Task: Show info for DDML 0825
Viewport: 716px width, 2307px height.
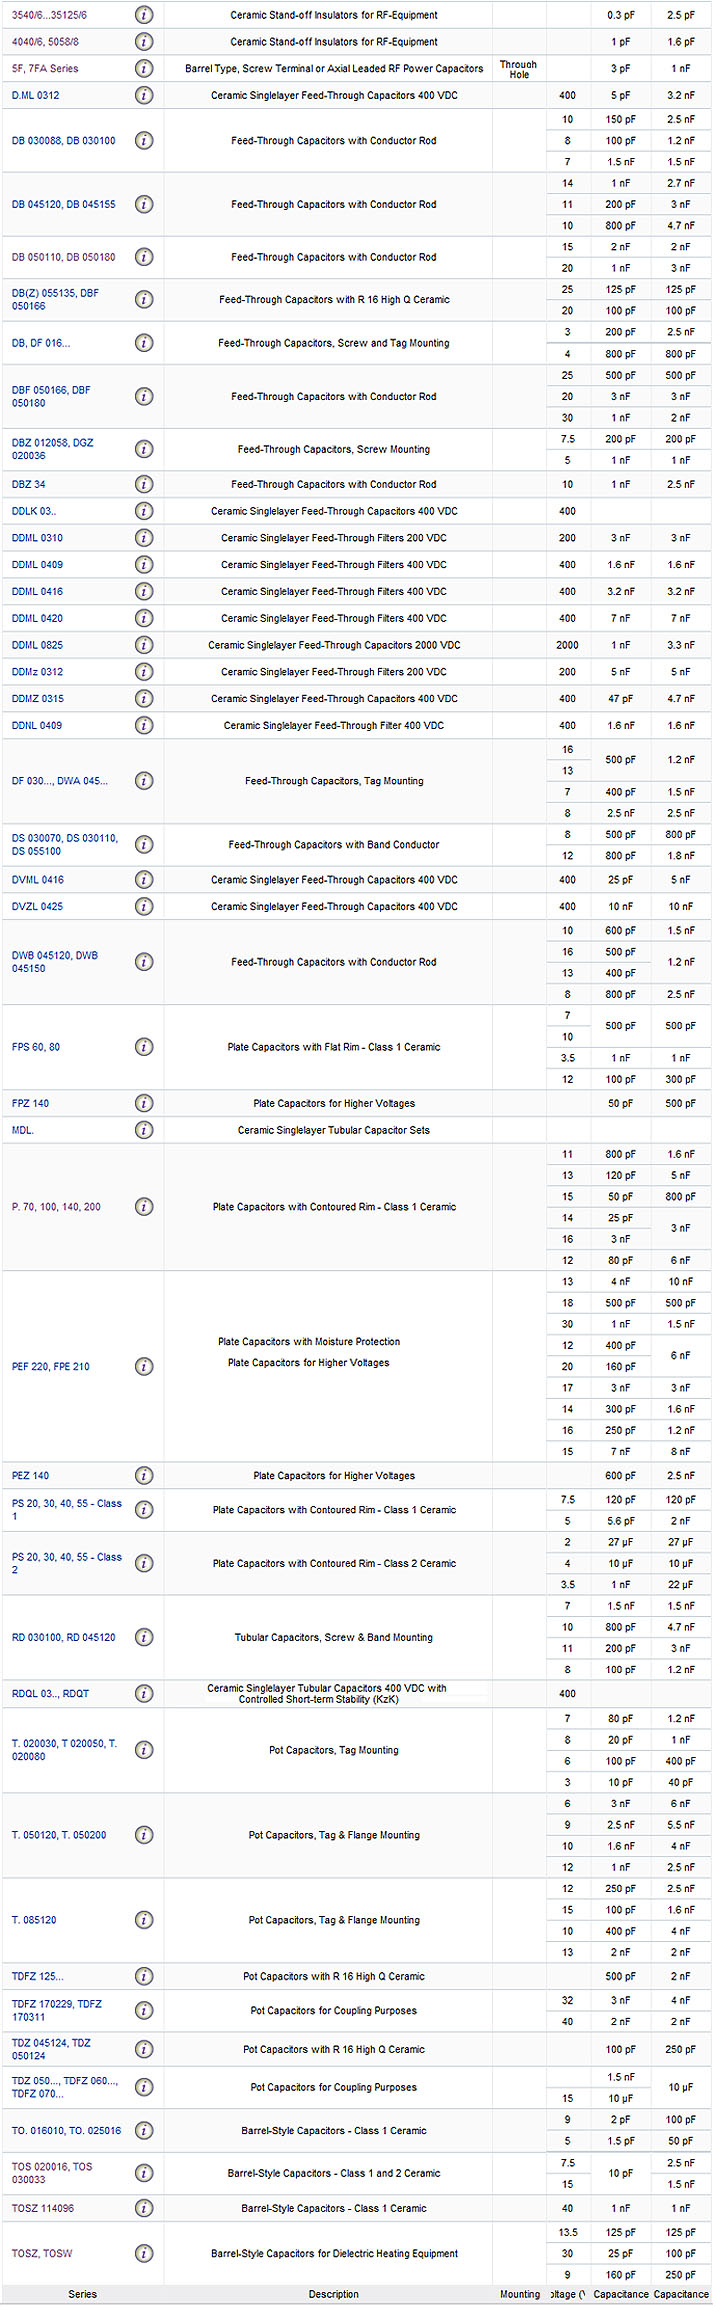Action: click(144, 645)
